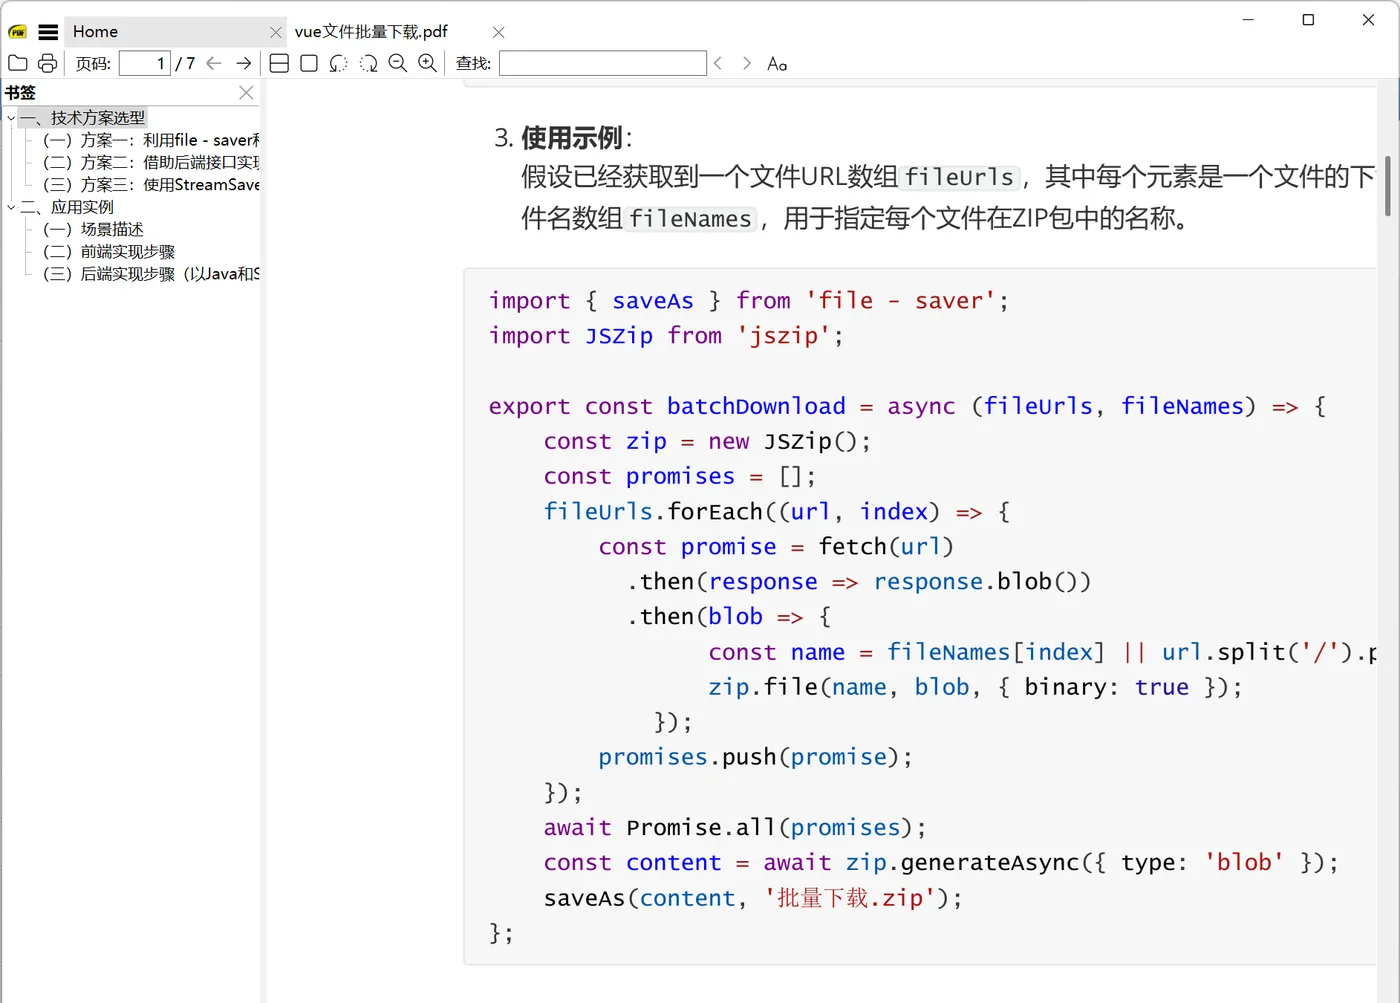Open bookmark 方案一: 利用file - saver
Image resolution: width=1400 pixels, height=1003 pixels.
[x=151, y=140]
